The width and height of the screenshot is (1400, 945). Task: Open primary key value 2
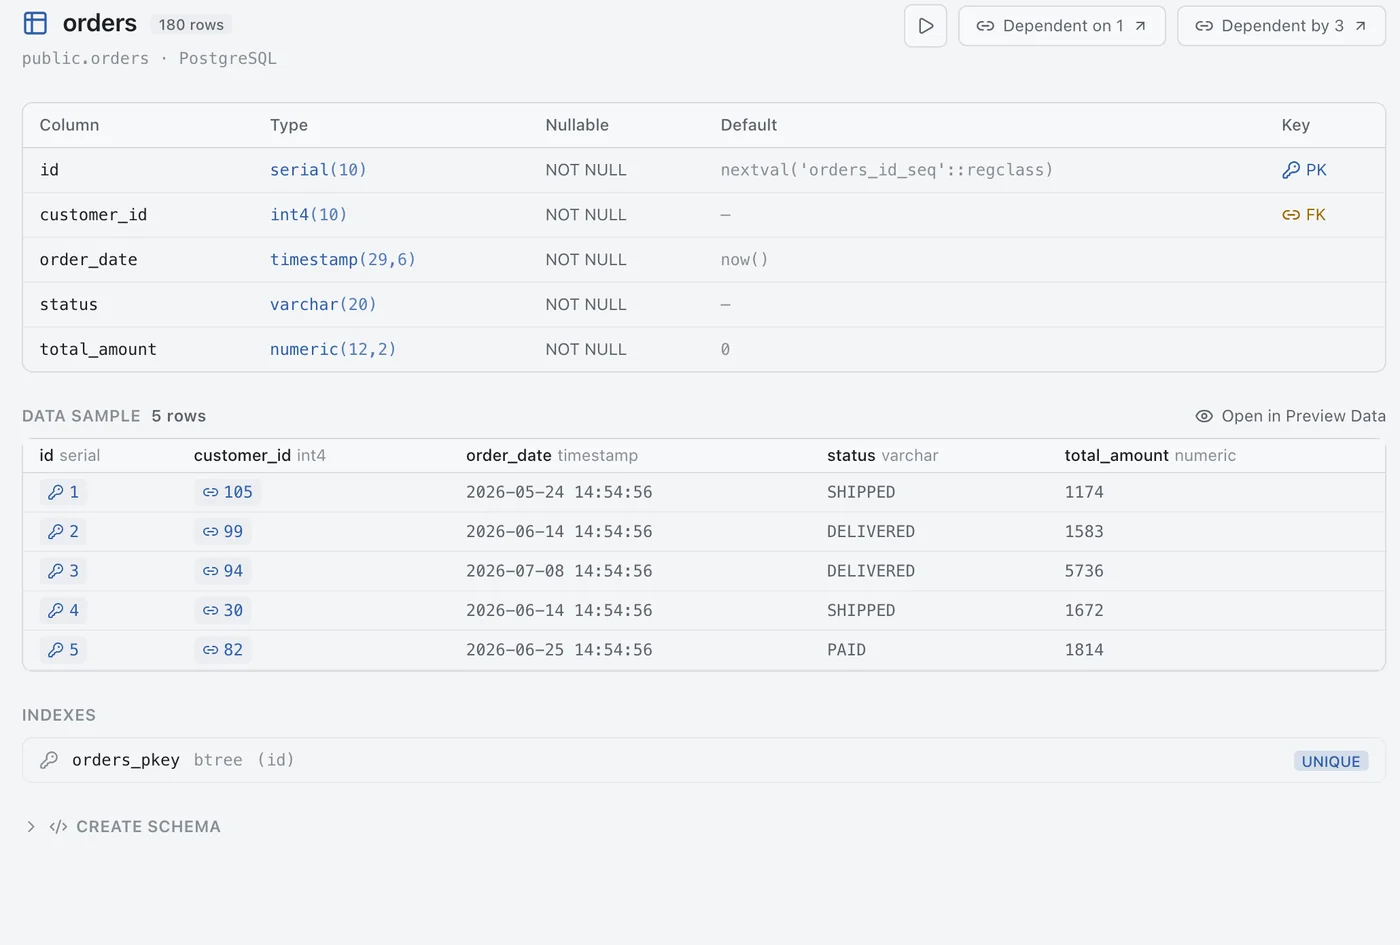(x=63, y=531)
